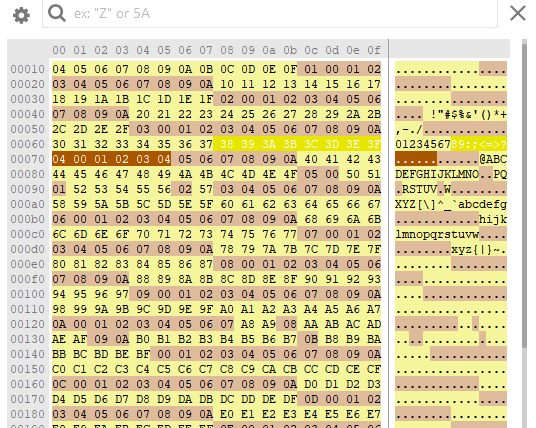
Task: Click ASCII text lmnopqrstuvw in row 000c0
Action: point(437,234)
